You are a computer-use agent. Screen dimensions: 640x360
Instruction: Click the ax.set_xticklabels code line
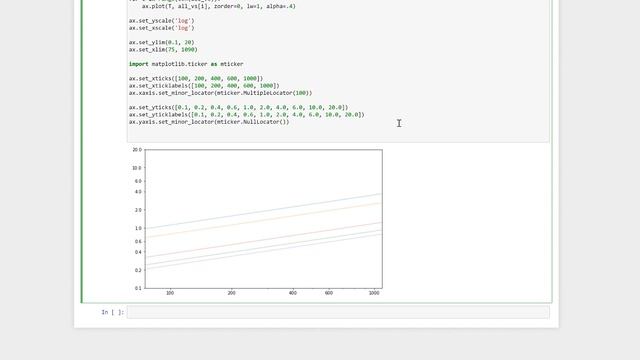pos(204,86)
